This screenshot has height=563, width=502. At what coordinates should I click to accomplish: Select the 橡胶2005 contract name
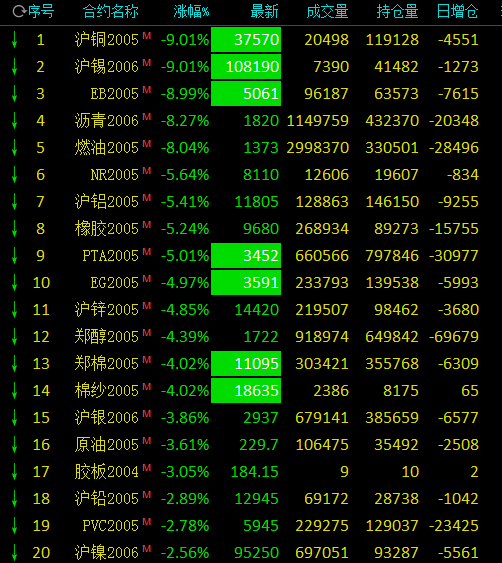point(107,229)
